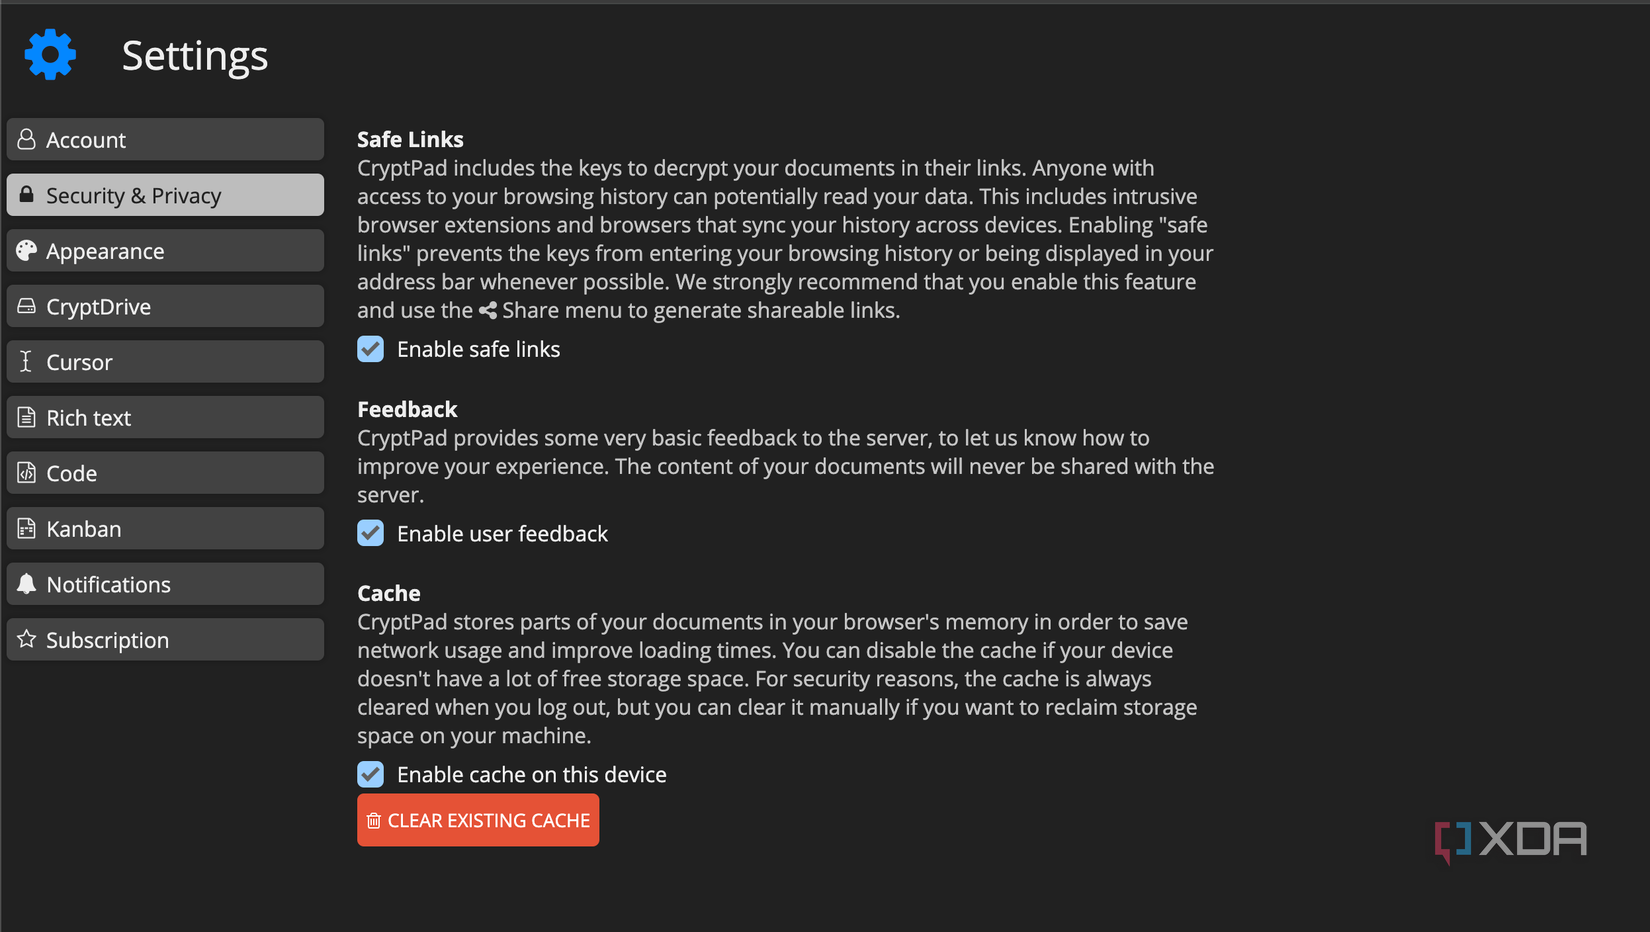Click the Kanban board icon
1650x932 pixels.
pos(26,528)
